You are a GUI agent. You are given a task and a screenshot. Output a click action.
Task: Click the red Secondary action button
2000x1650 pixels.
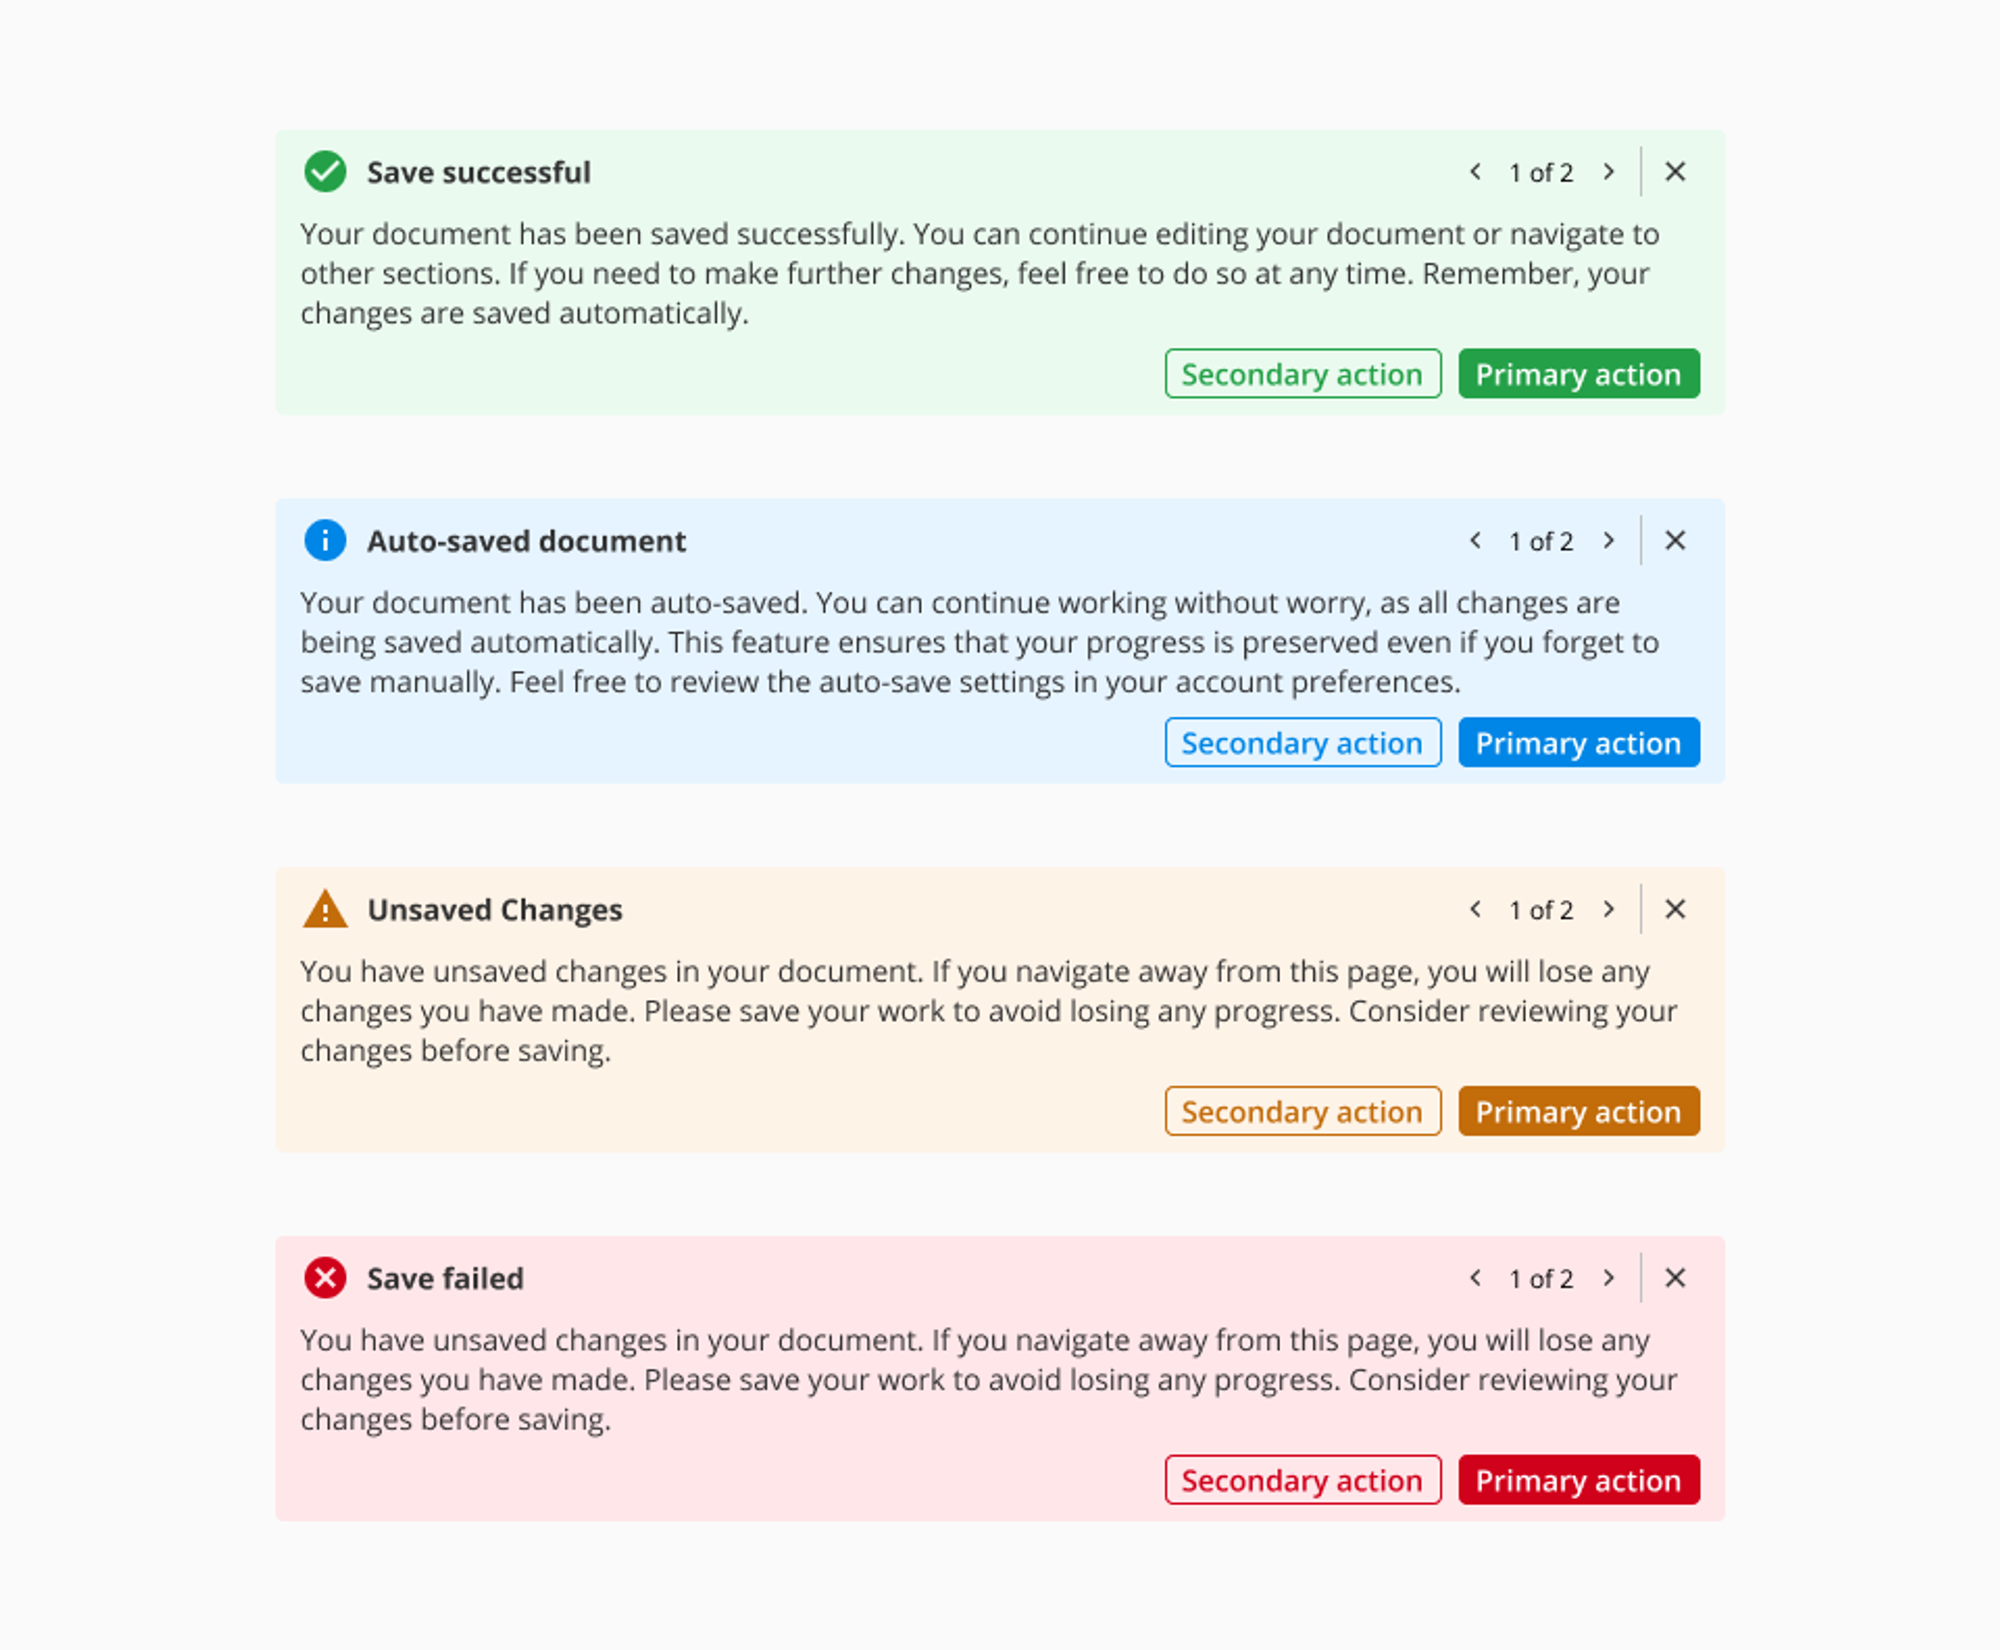pyautogui.click(x=1303, y=1480)
